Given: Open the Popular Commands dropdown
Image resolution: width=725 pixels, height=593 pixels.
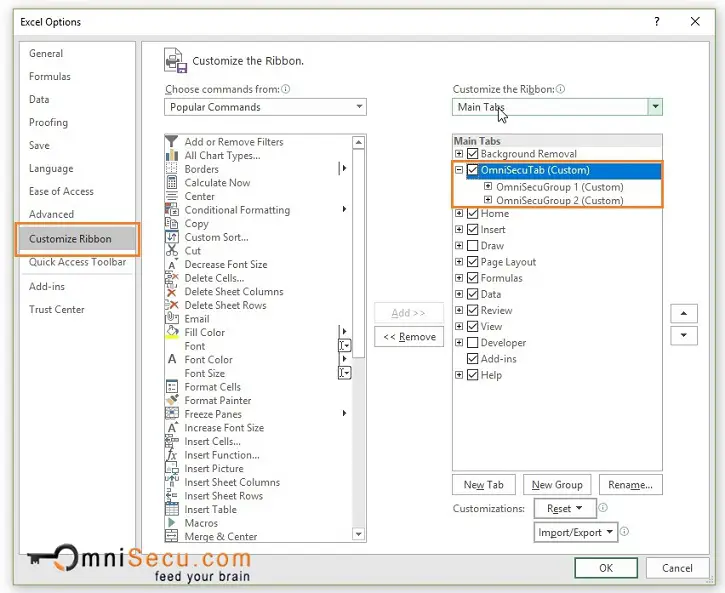Looking at the screenshot, I should pos(265,107).
